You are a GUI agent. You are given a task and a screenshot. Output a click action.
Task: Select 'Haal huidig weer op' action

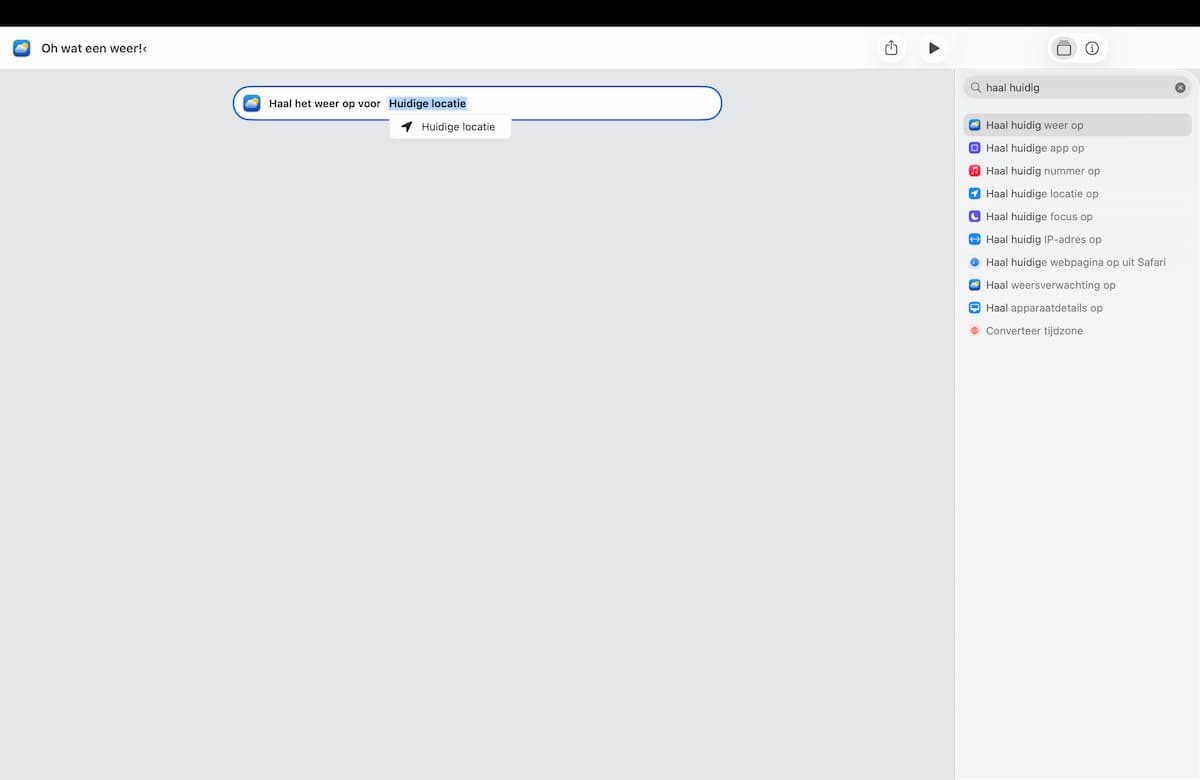tap(1077, 125)
